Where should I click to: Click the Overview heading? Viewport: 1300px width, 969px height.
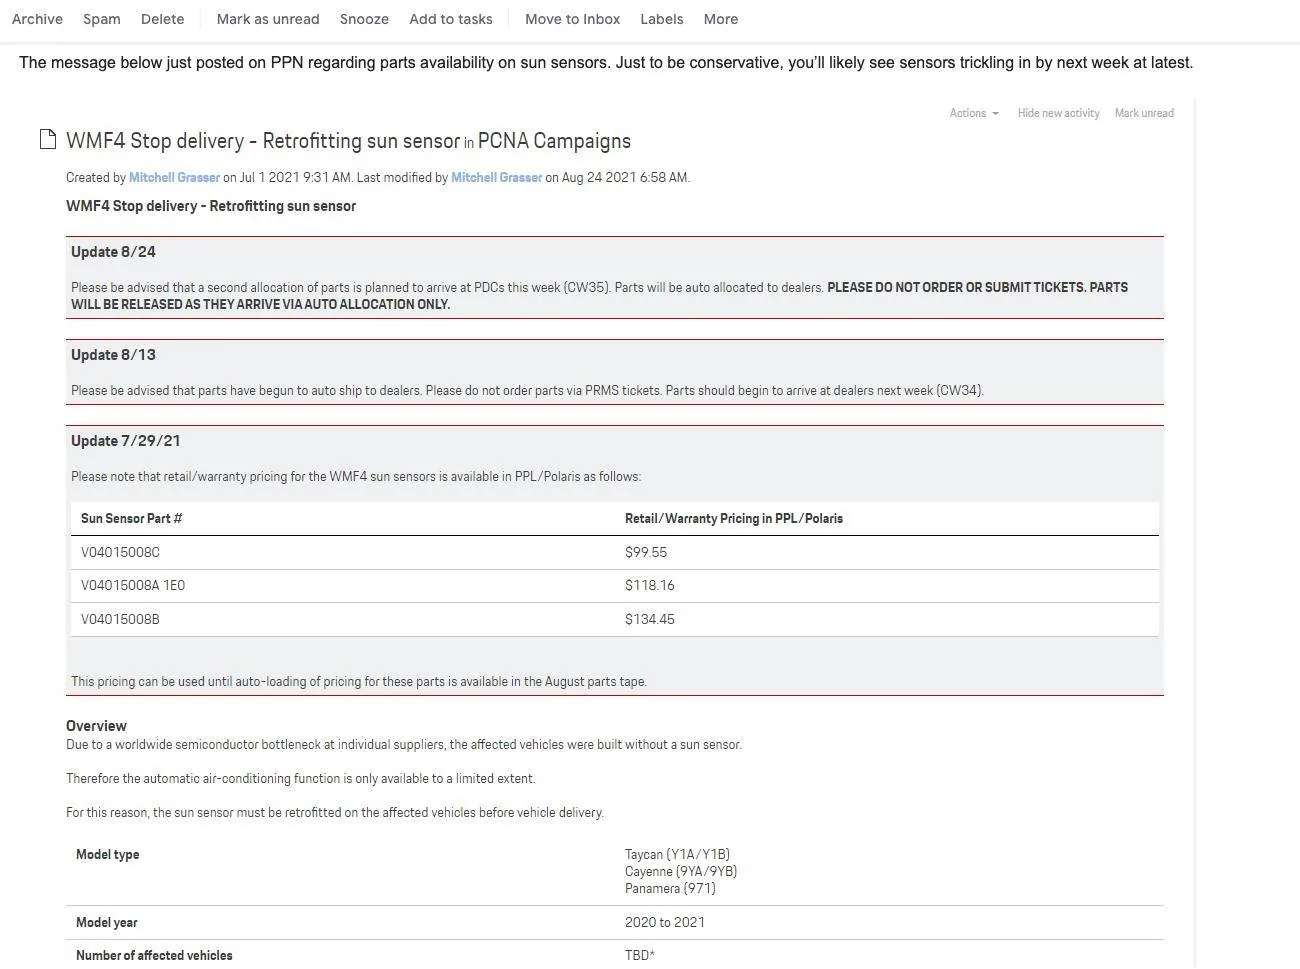96,726
